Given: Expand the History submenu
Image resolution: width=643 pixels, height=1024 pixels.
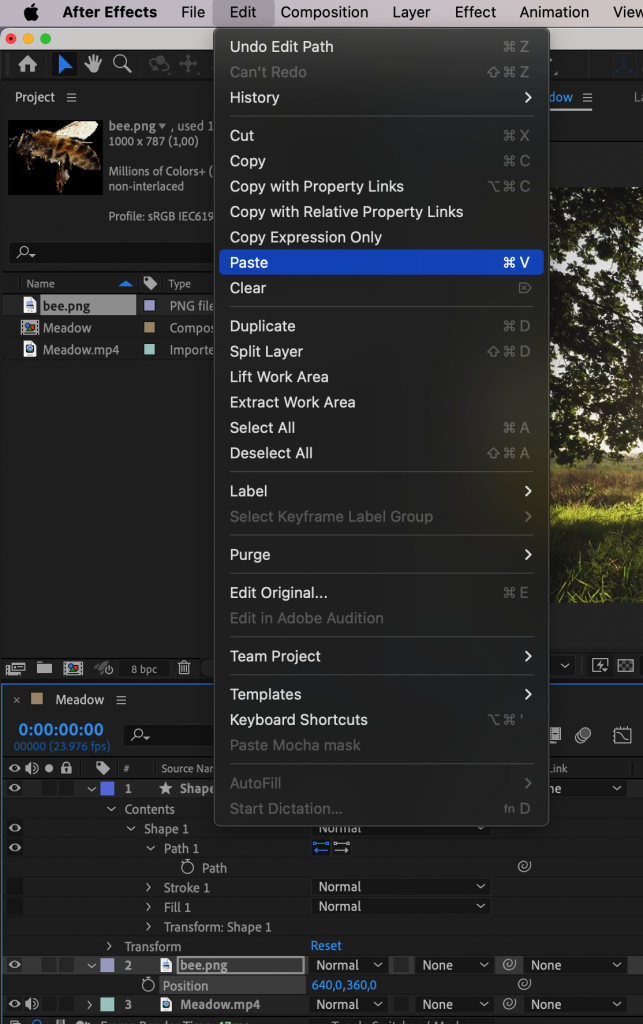Looking at the screenshot, I should click(380, 97).
